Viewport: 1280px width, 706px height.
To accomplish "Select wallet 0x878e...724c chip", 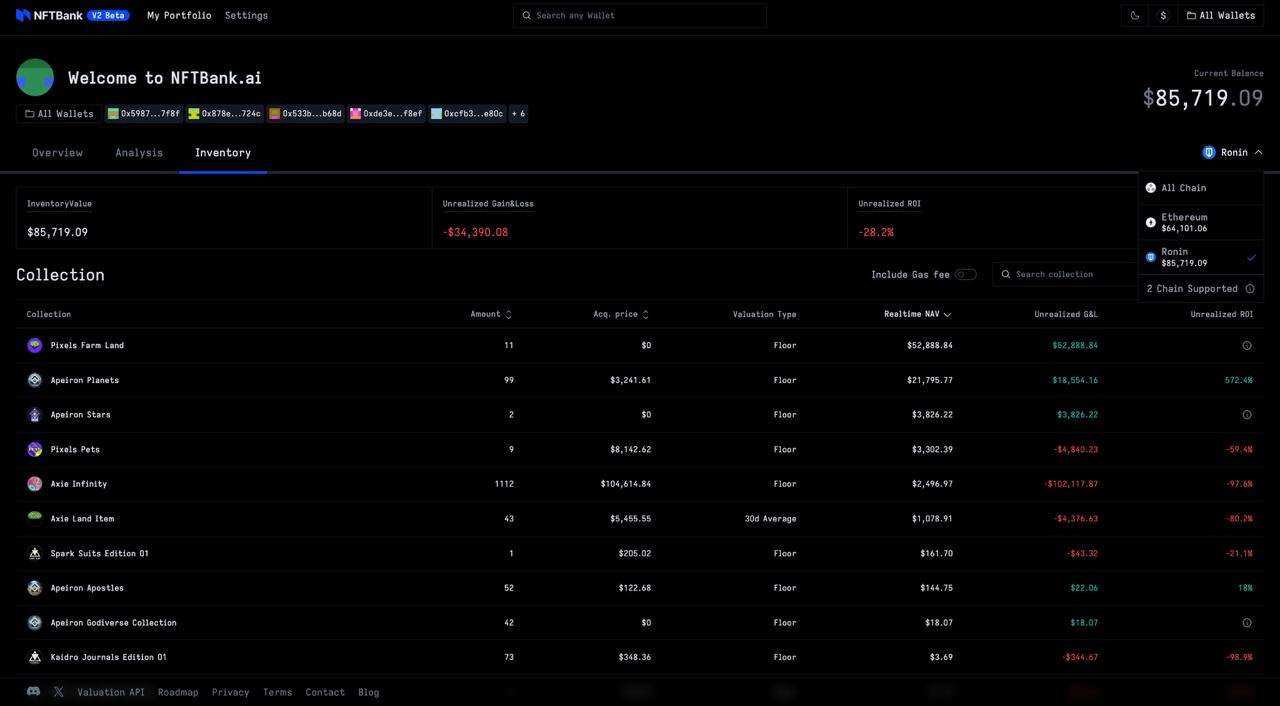I will pos(225,113).
